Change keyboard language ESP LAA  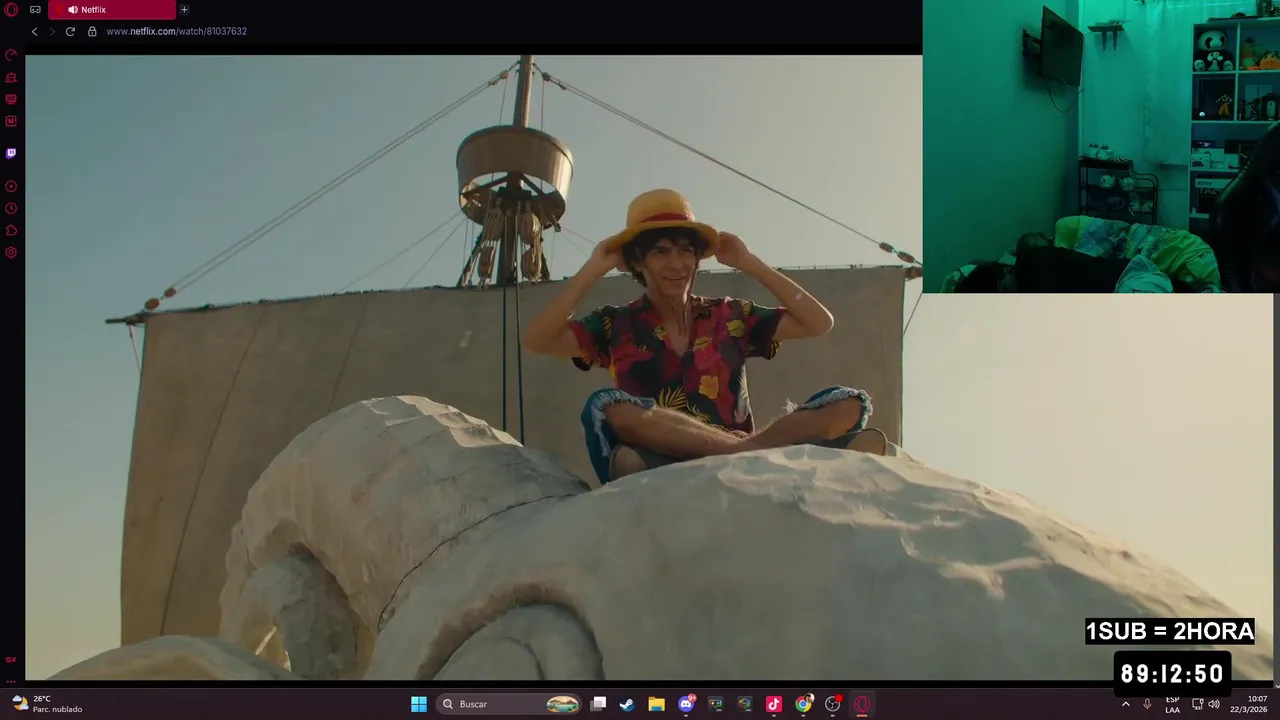click(1172, 704)
